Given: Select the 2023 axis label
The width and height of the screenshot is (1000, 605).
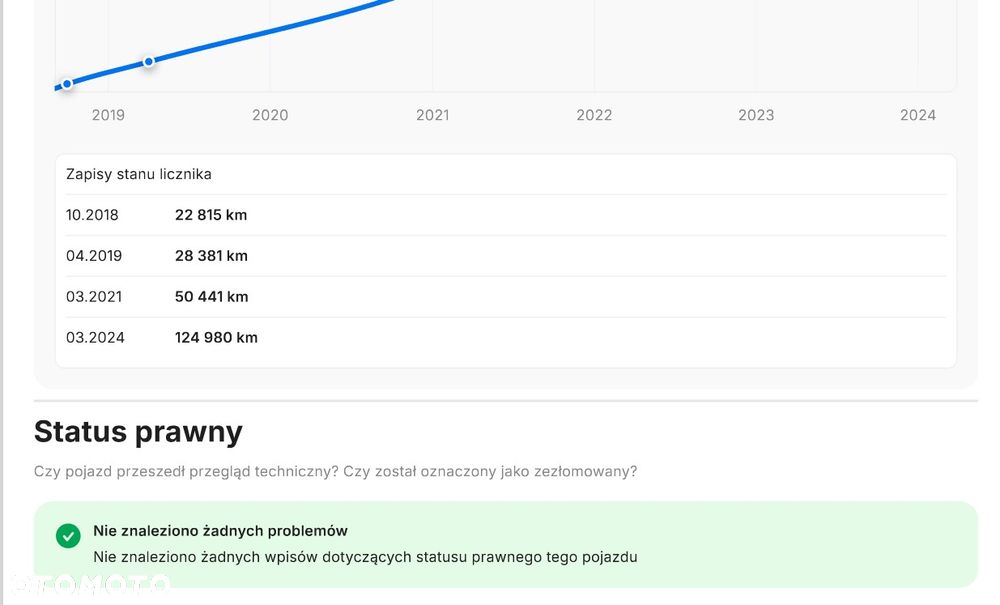Looking at the screenshot, I should pyautogui.click(x=756, y=115).
